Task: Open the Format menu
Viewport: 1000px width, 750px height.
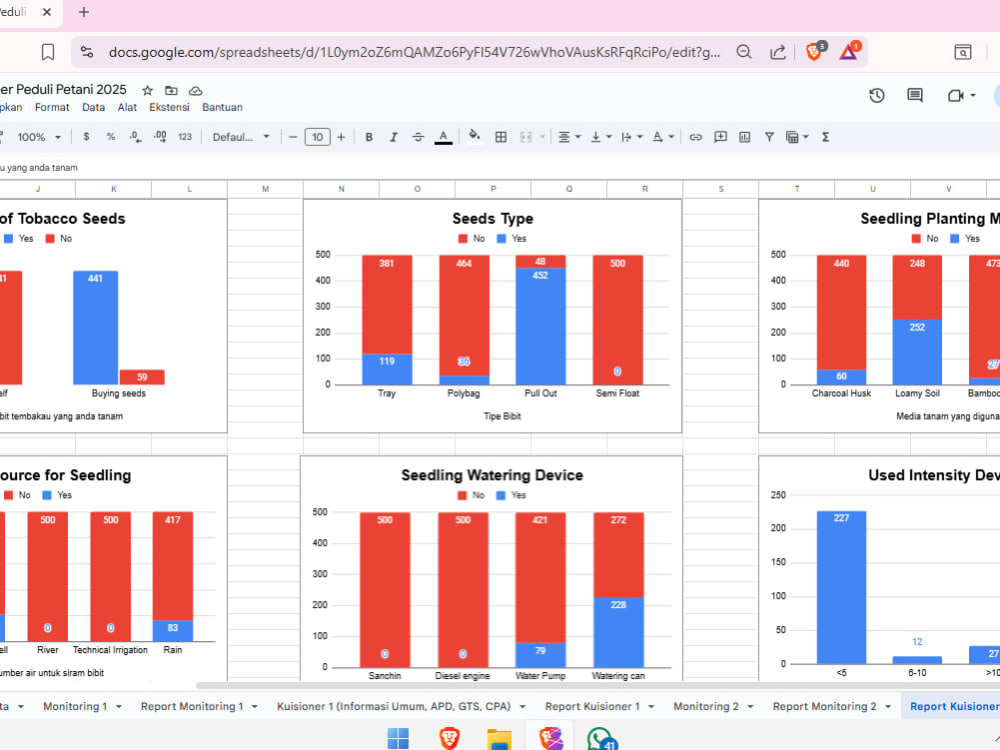Action: pos(52,107)
